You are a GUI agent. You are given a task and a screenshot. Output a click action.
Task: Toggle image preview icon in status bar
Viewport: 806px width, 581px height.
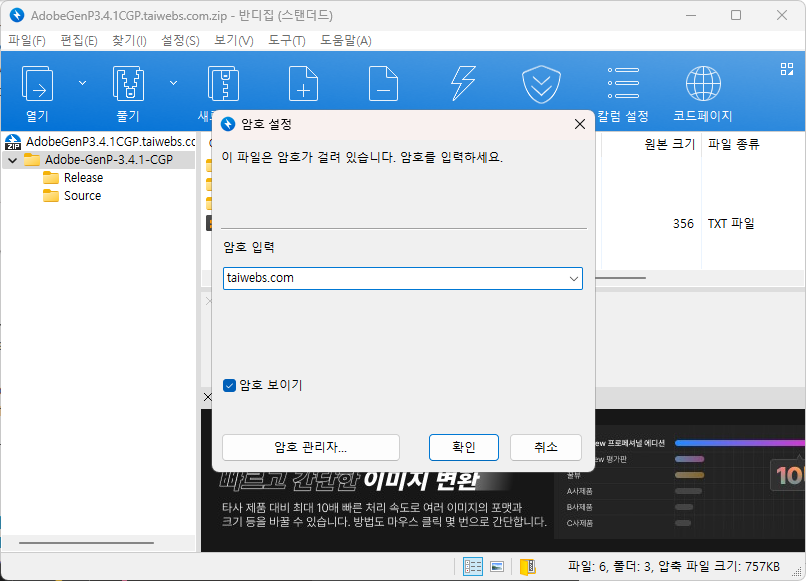point(497,566)
